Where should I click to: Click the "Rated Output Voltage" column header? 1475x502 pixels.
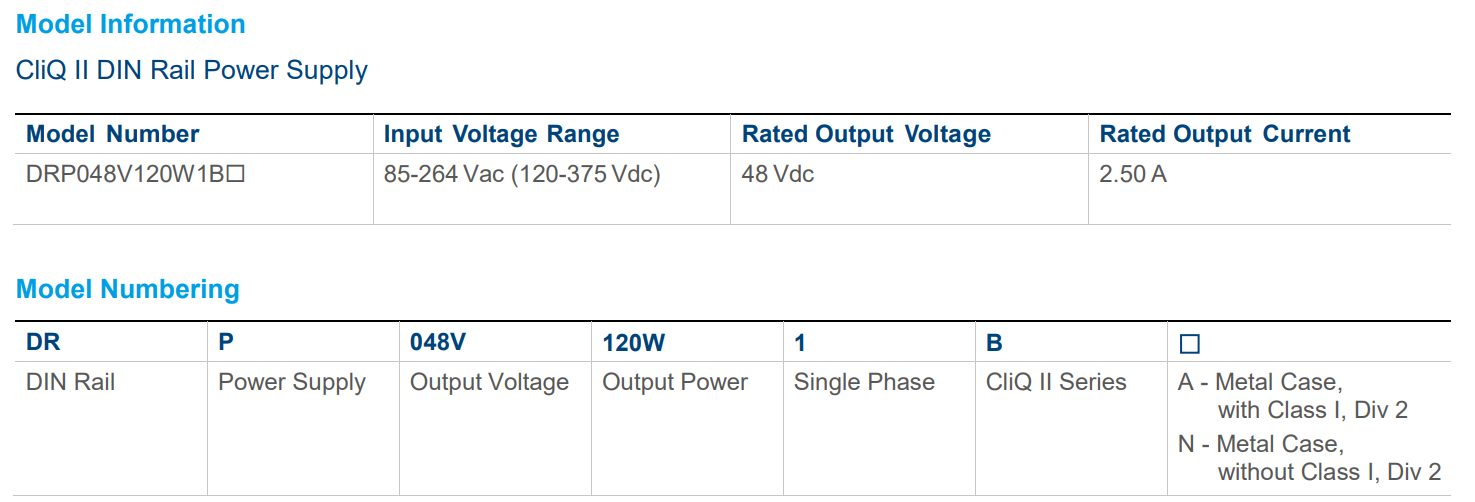[x=866, y=134]
